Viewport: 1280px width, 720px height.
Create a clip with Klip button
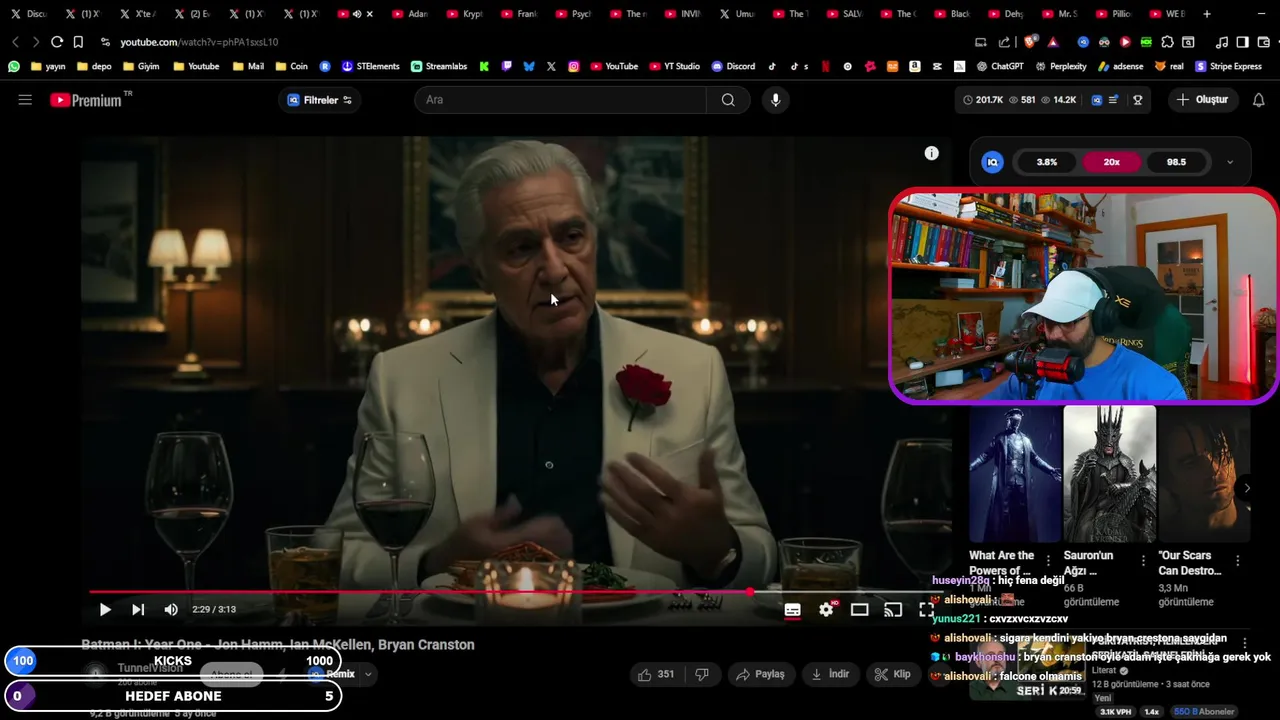click(892, 674)
